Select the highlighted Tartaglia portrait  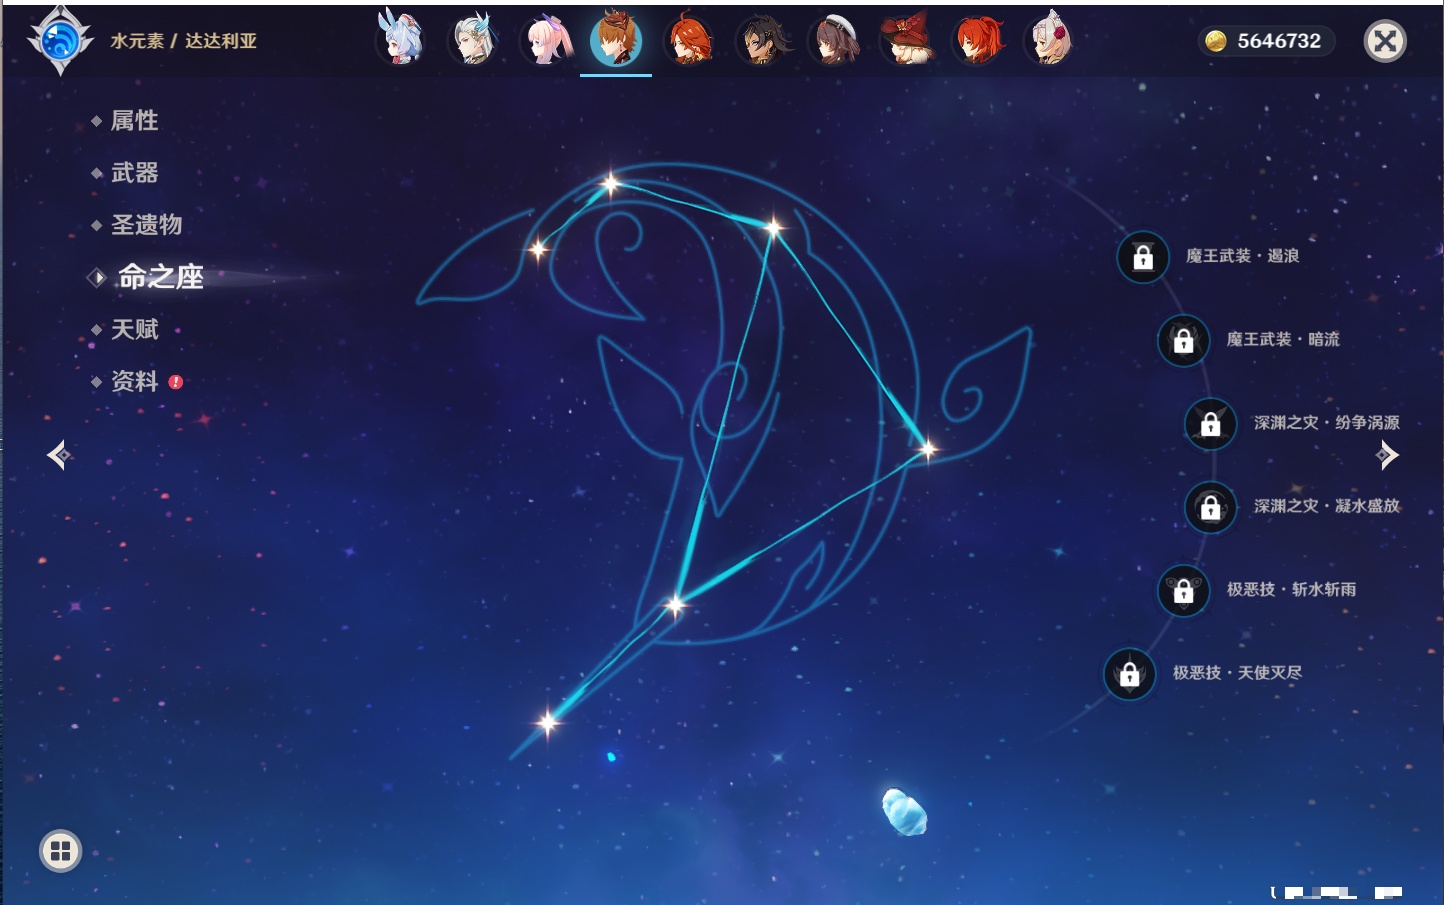tap(616, 40)
